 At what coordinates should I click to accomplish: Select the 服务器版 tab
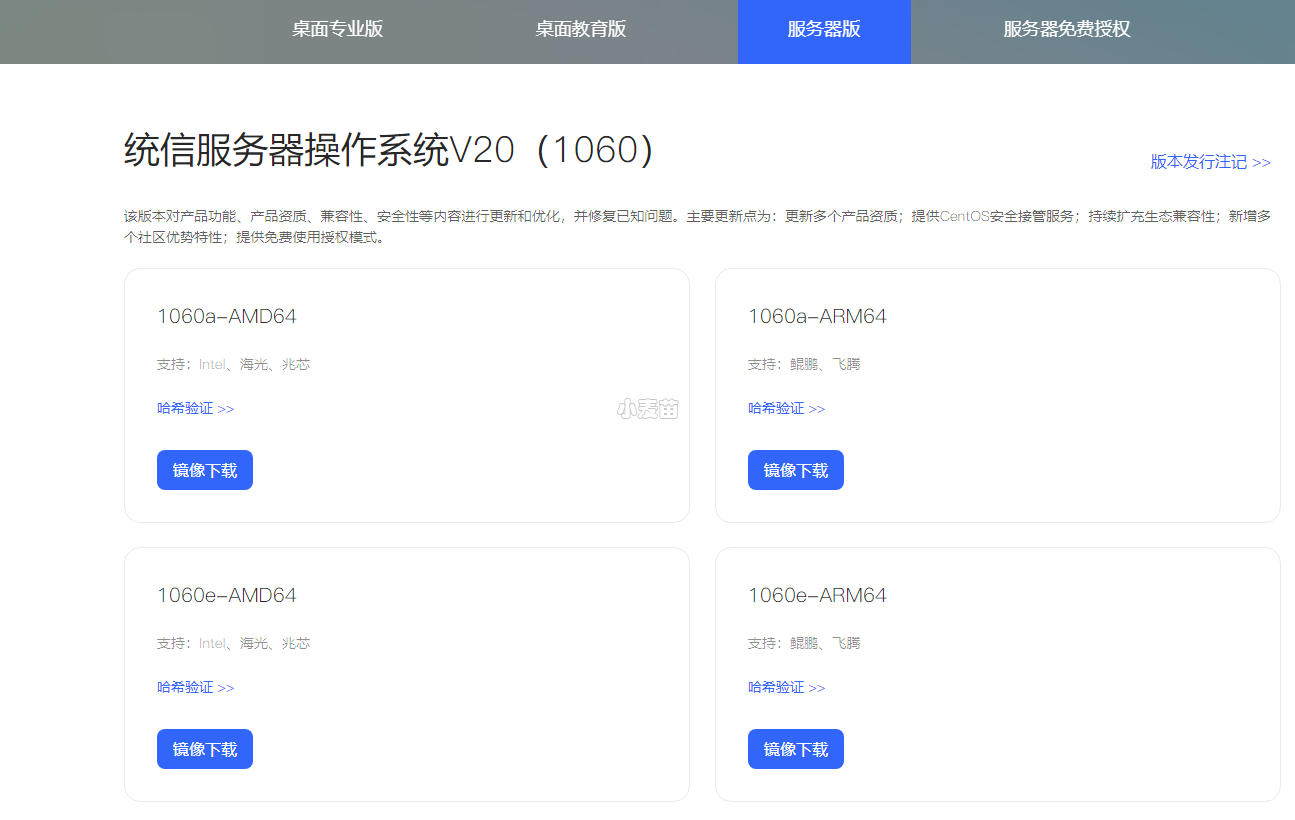[824, 30]
